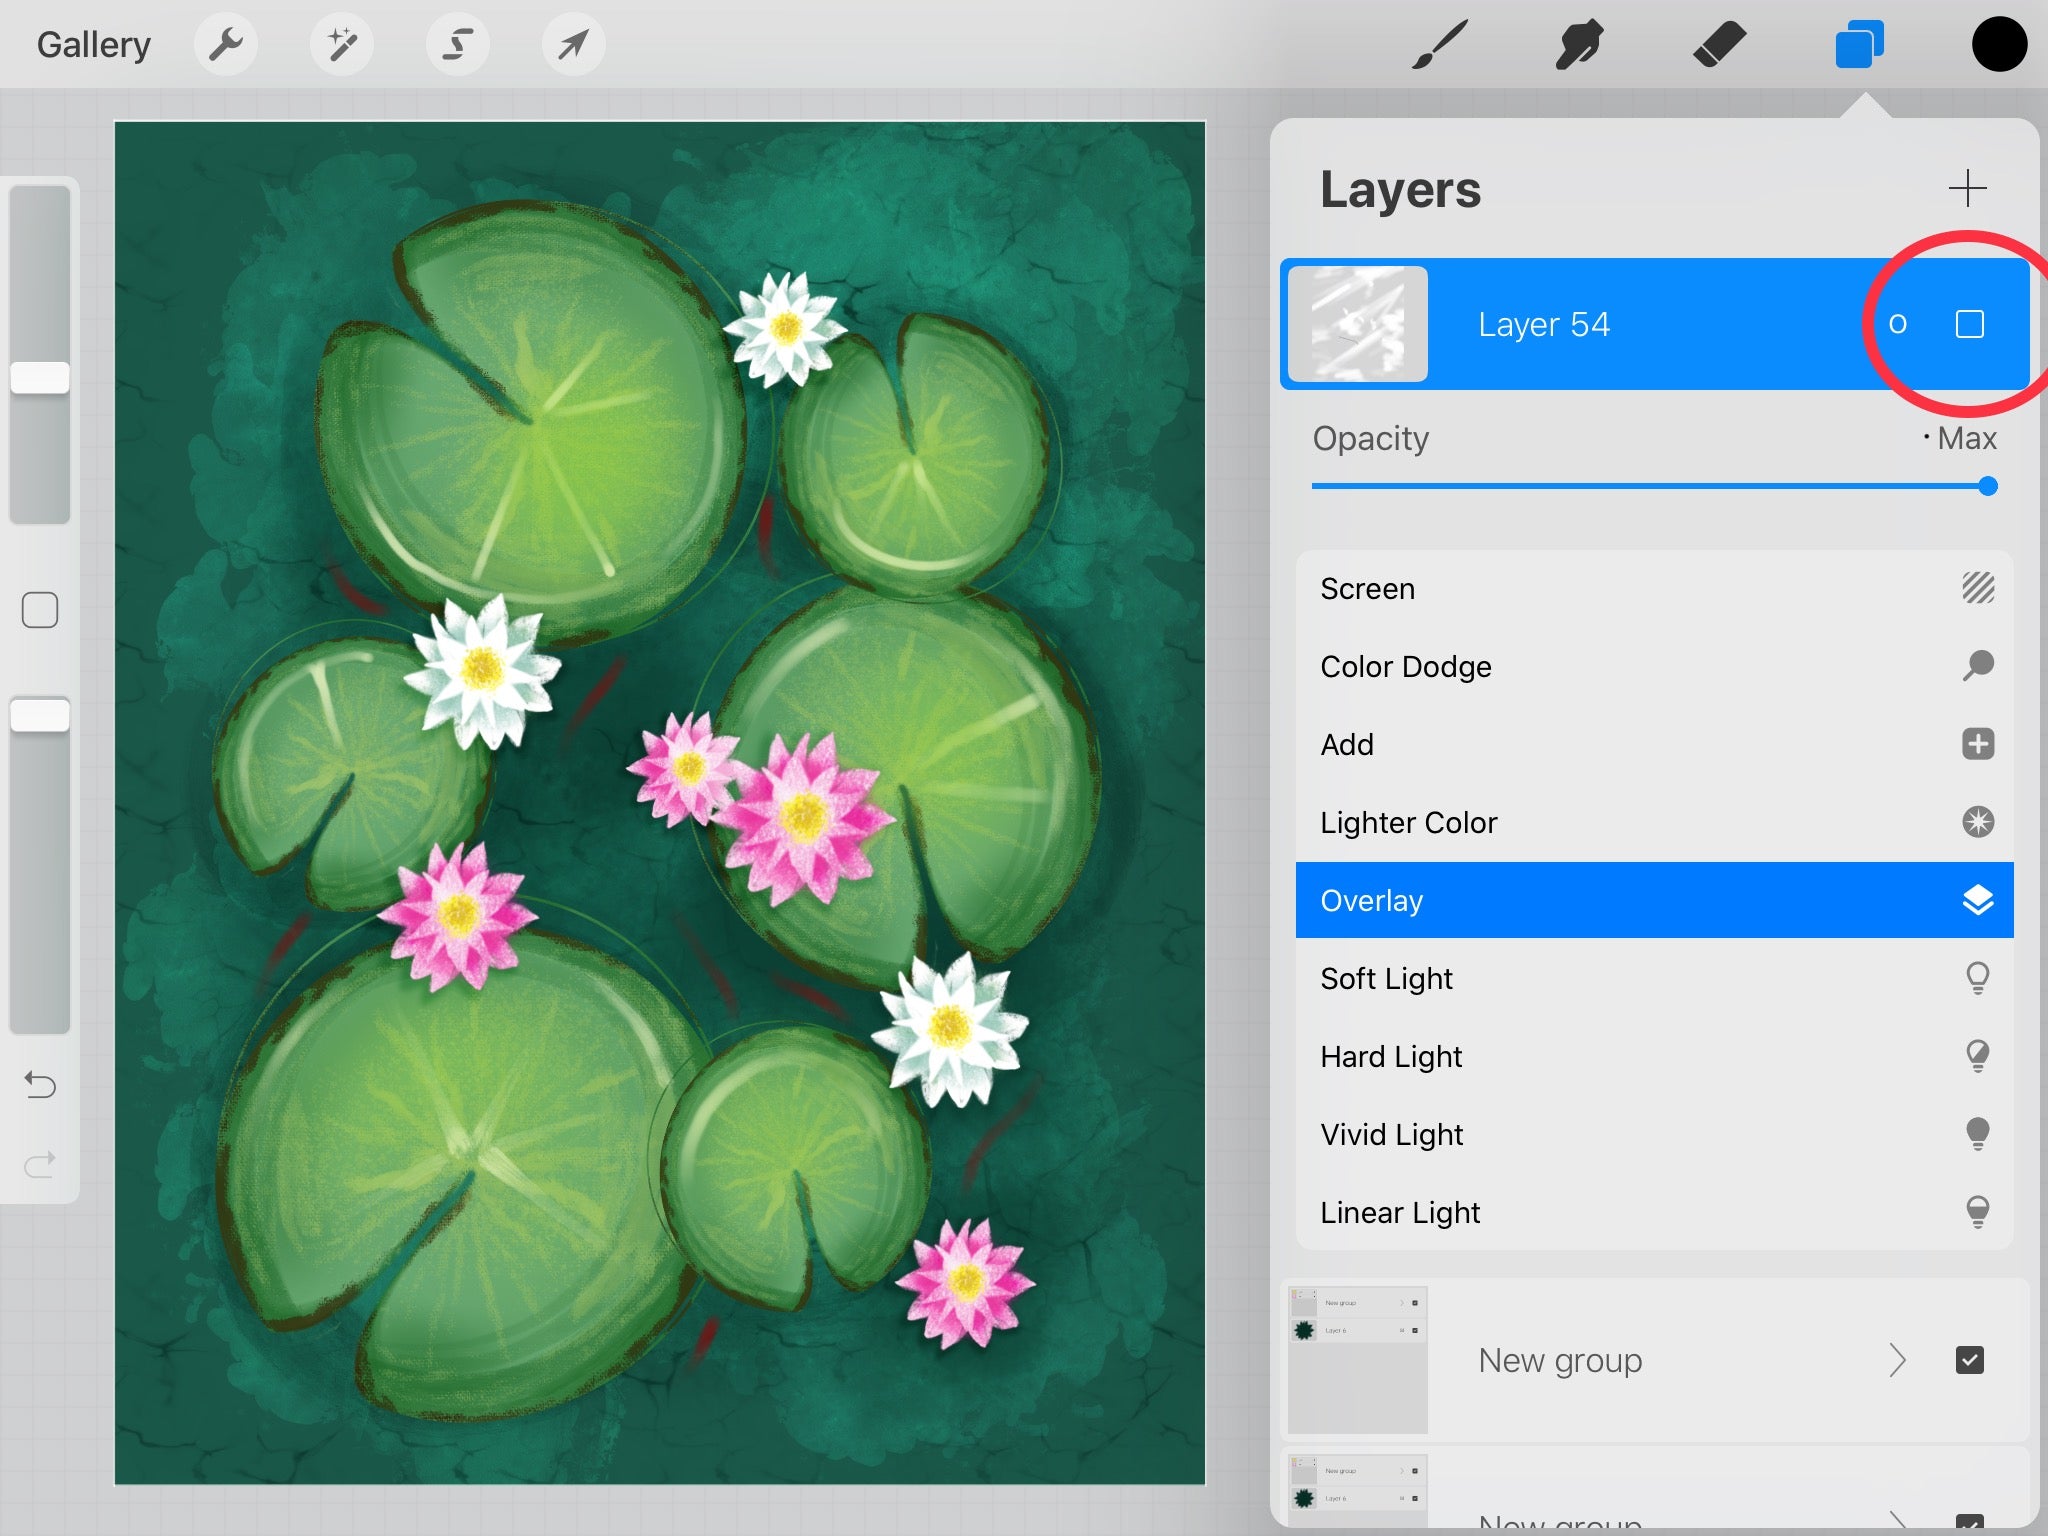
Task: Open the Adjustments magic wand menu
Action: (342, 44)
